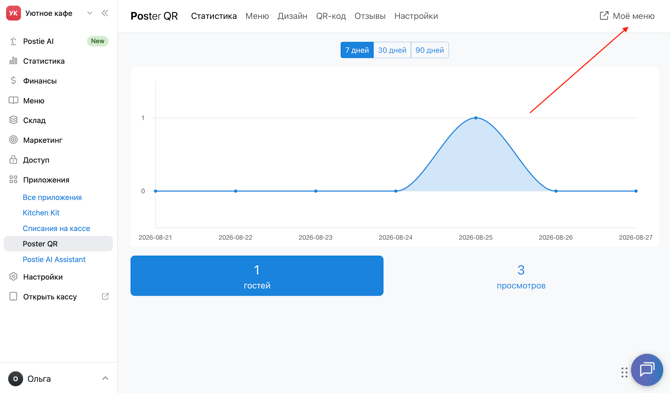Image resolution: width=670 pixels, height=393 pixels.
Task: Click the Доступ lock icon
Action: coord(13,160)
